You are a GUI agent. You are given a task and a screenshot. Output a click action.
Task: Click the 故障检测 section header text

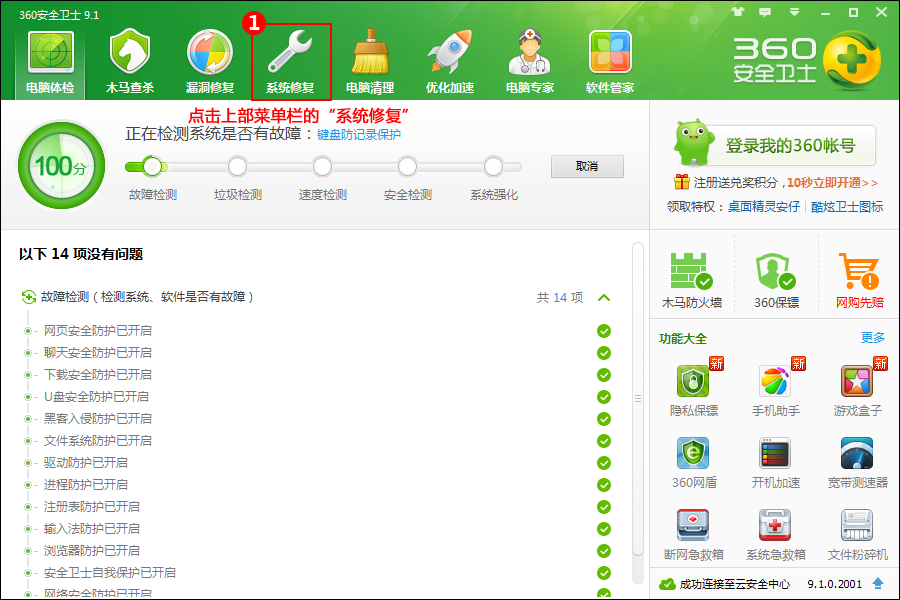(147, 297)
